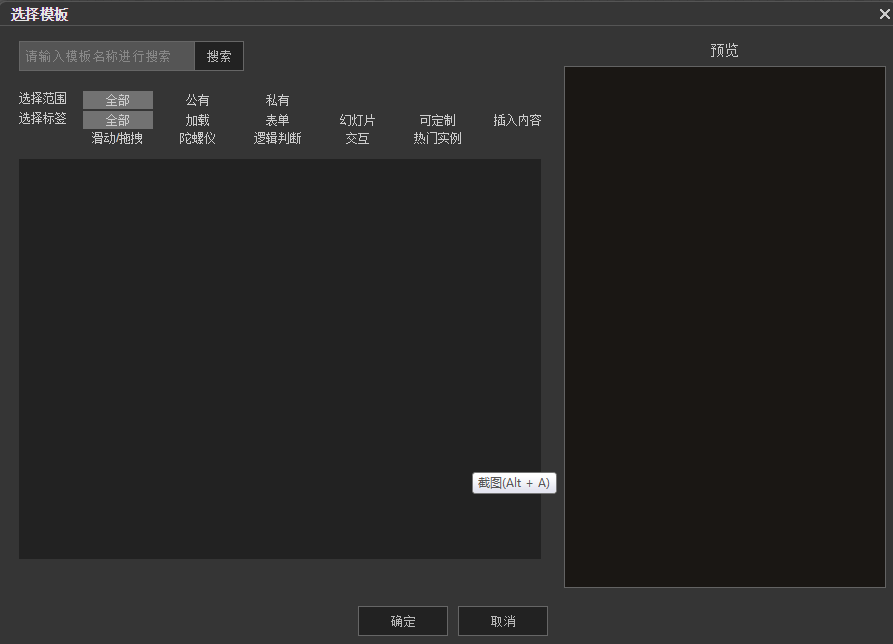The width and height of the screenshot is (893, 644).
Task: Filter templates by the 表单 tag
Action: pos(277,120)
